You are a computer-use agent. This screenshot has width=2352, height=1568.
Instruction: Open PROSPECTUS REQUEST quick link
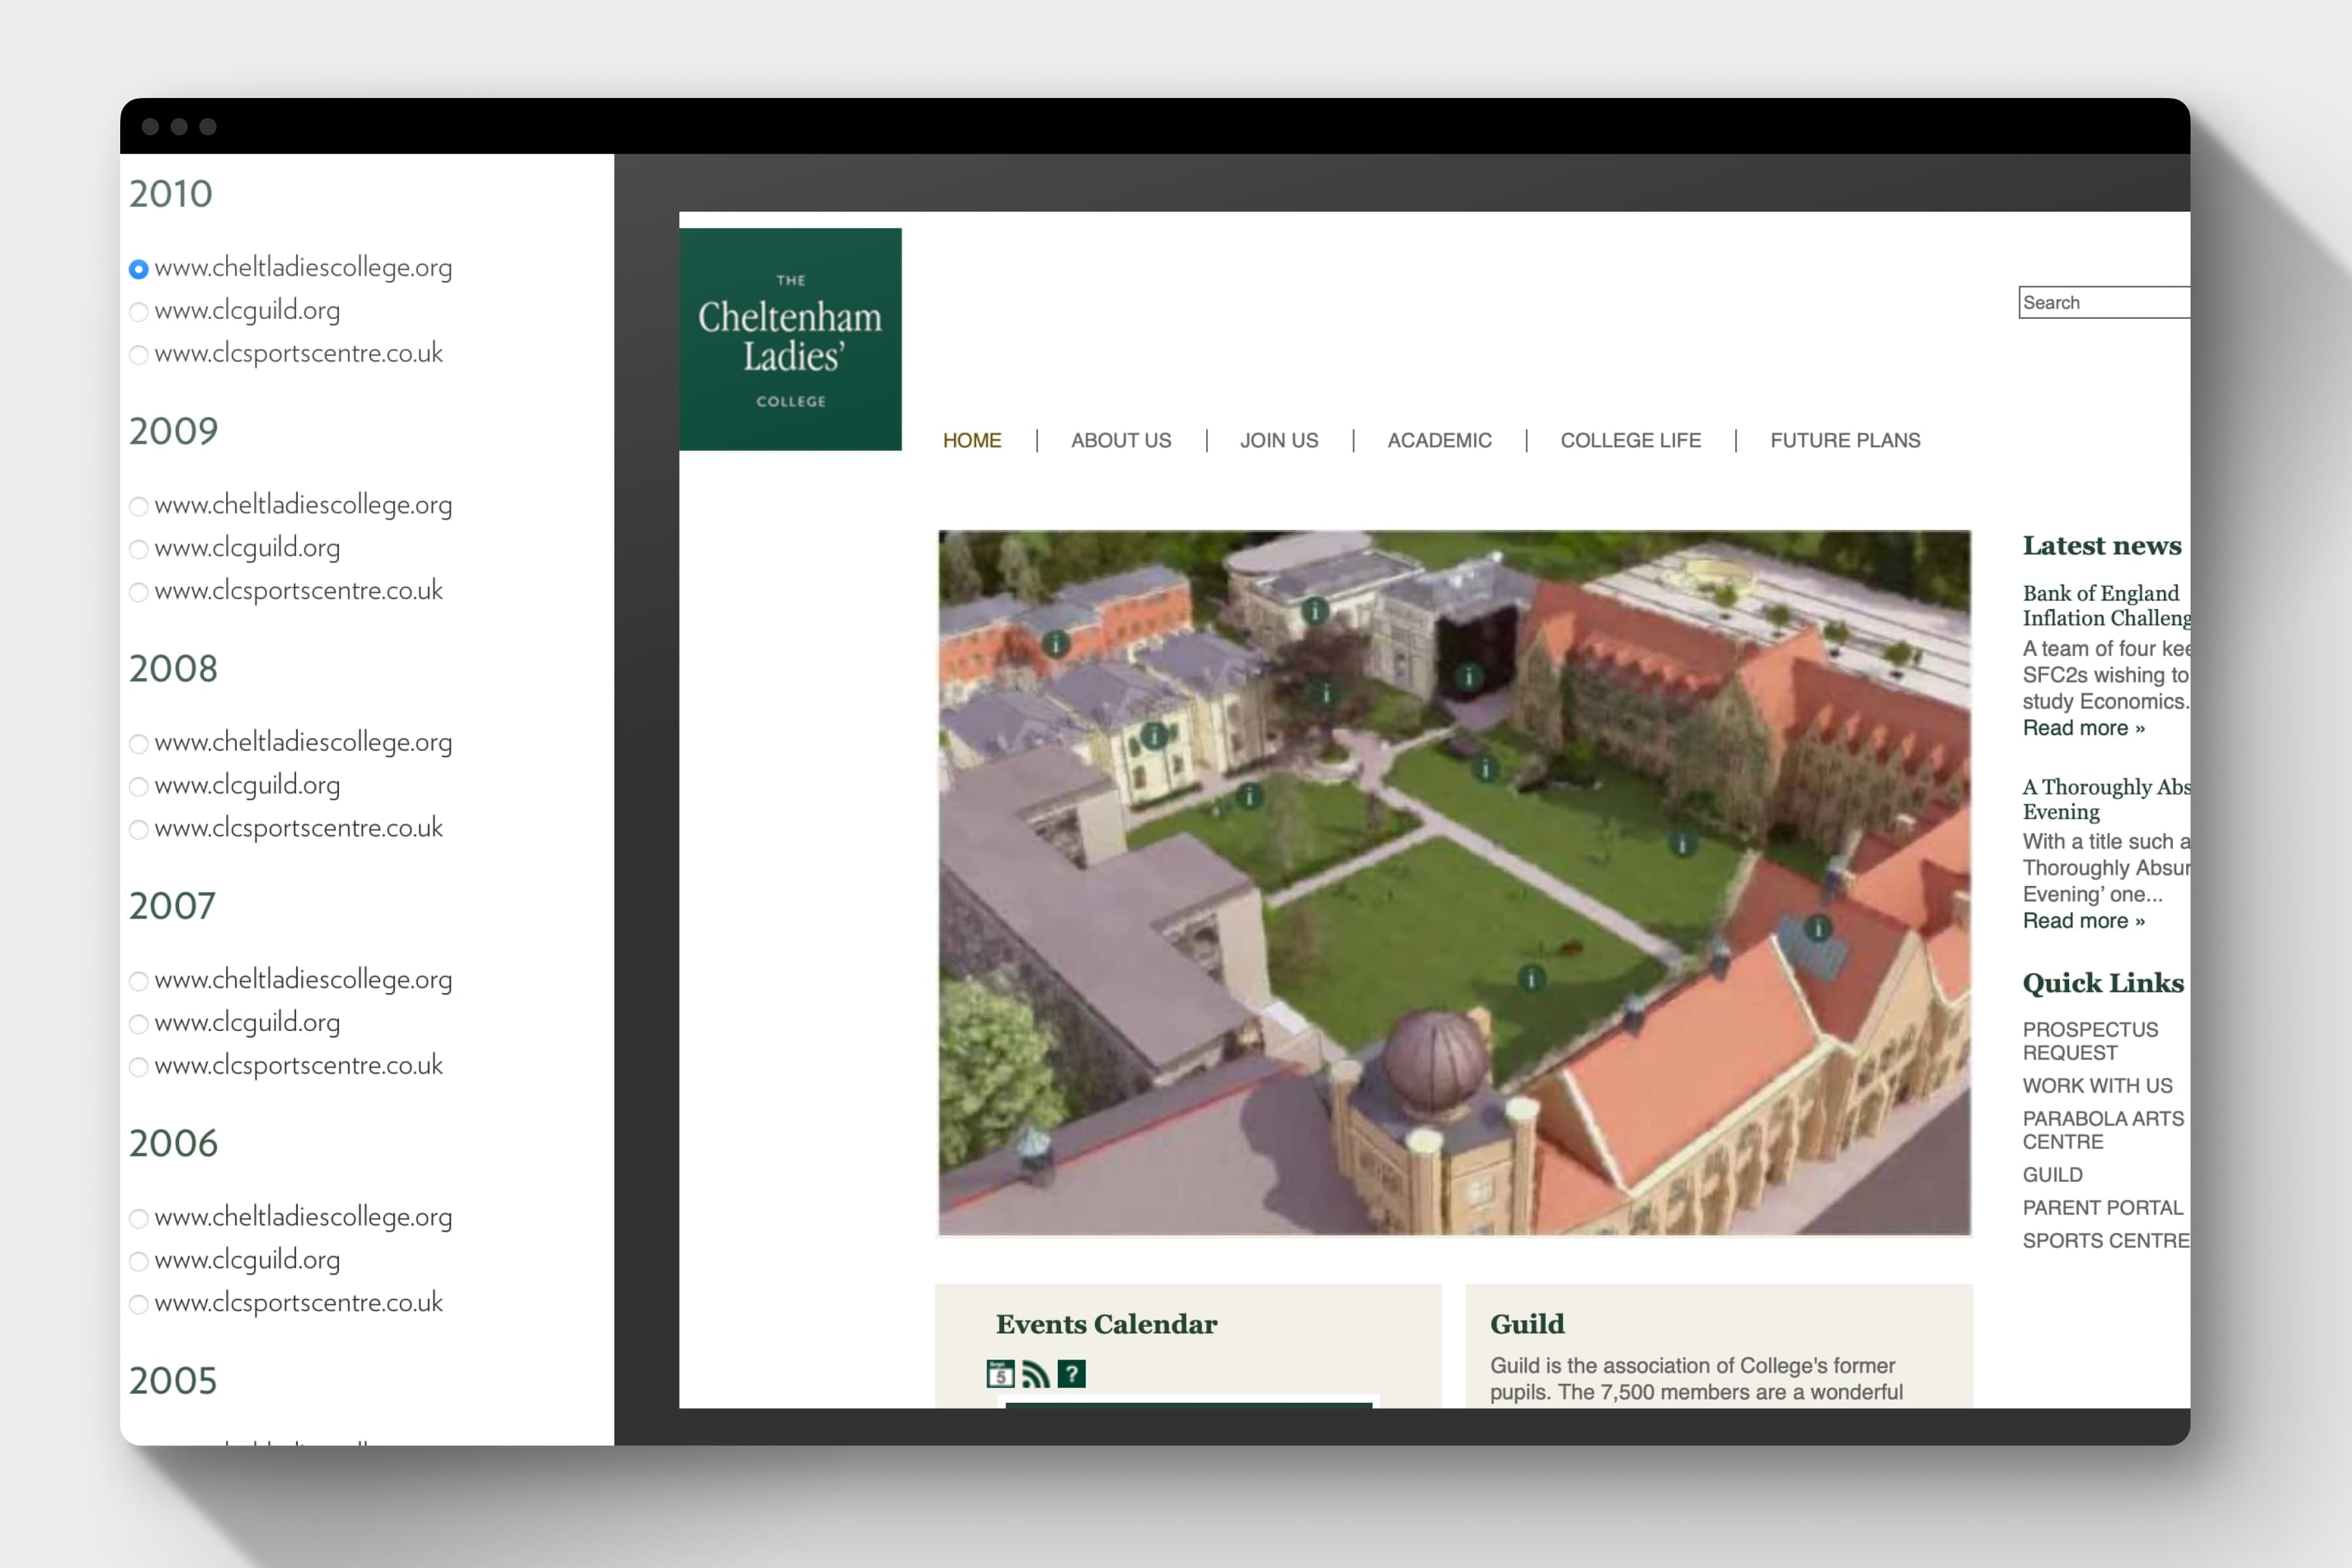pos(2090,1041)
